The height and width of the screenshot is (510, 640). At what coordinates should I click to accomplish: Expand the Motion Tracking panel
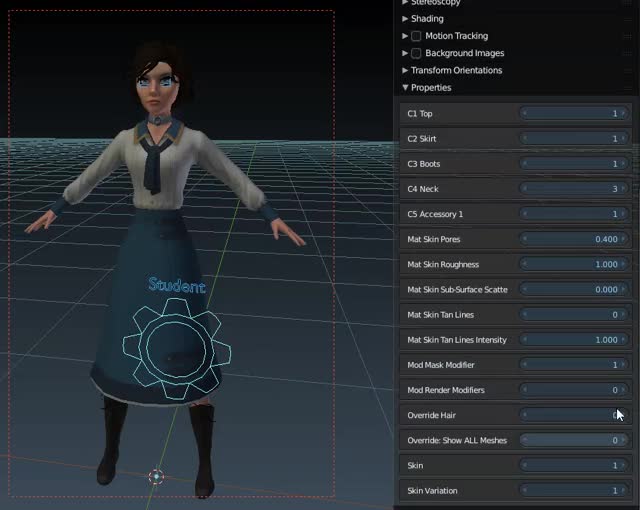pos(405,36)
